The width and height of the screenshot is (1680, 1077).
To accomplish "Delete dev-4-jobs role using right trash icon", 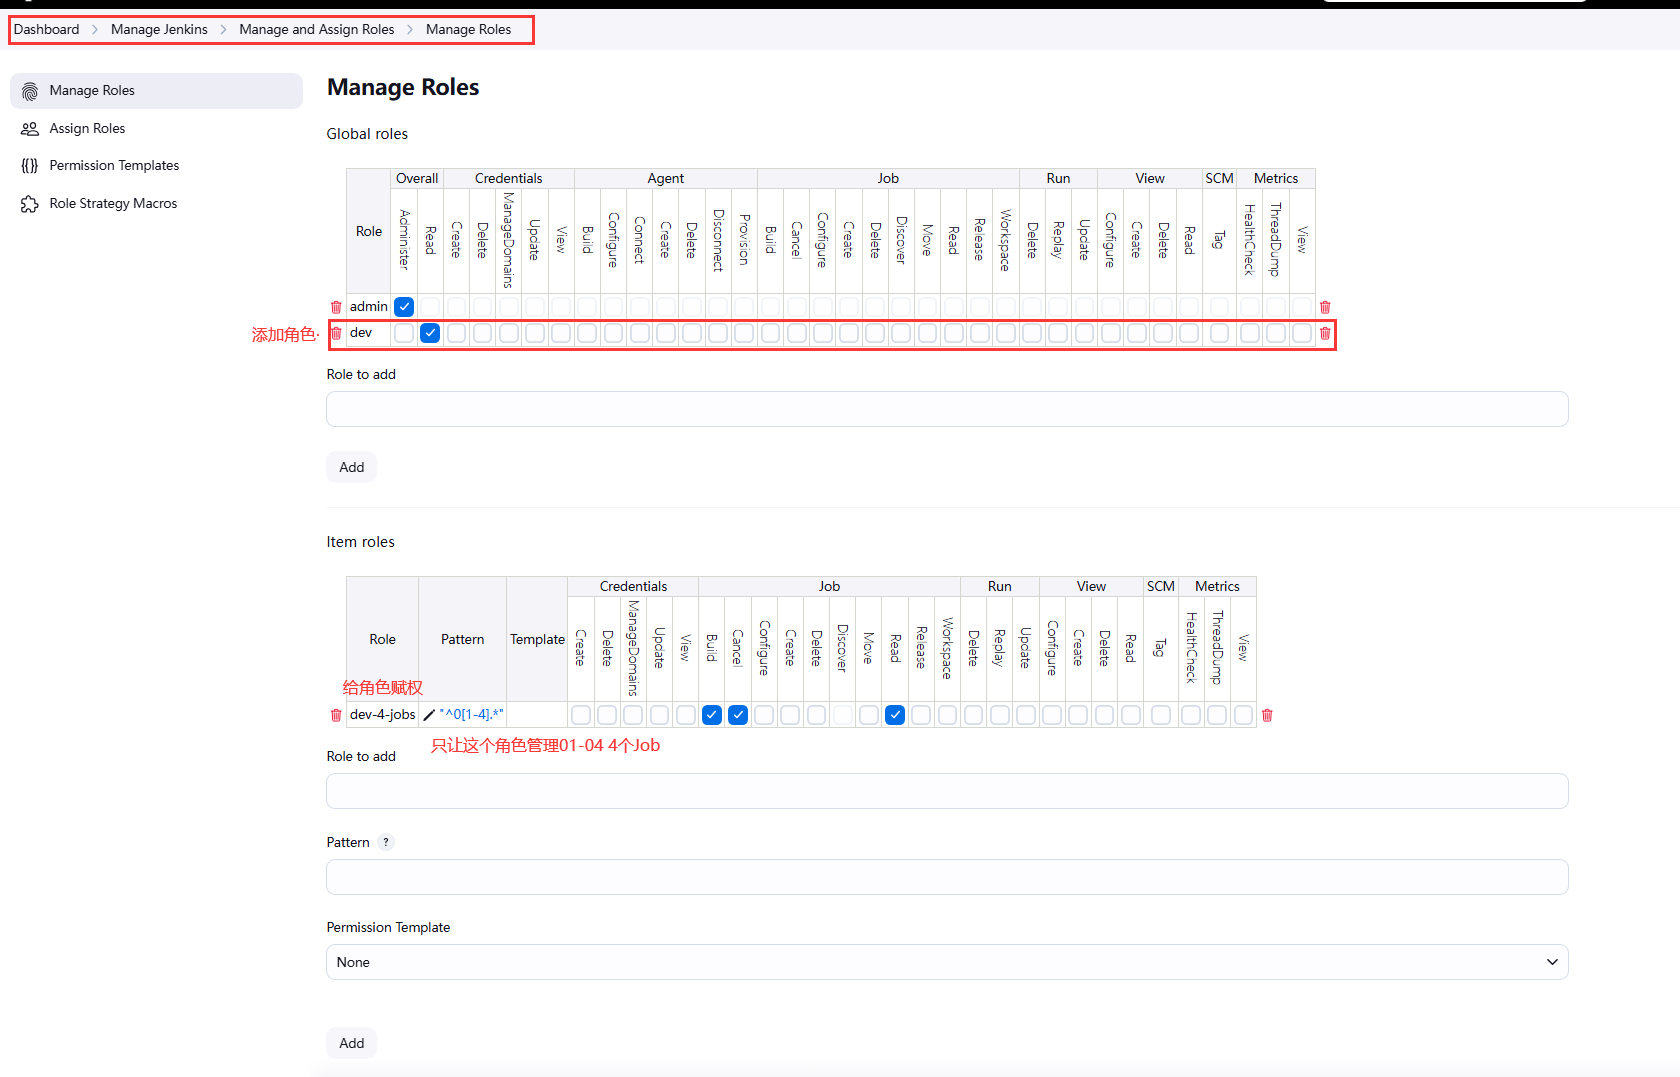I will click(x=1267, y=715).
